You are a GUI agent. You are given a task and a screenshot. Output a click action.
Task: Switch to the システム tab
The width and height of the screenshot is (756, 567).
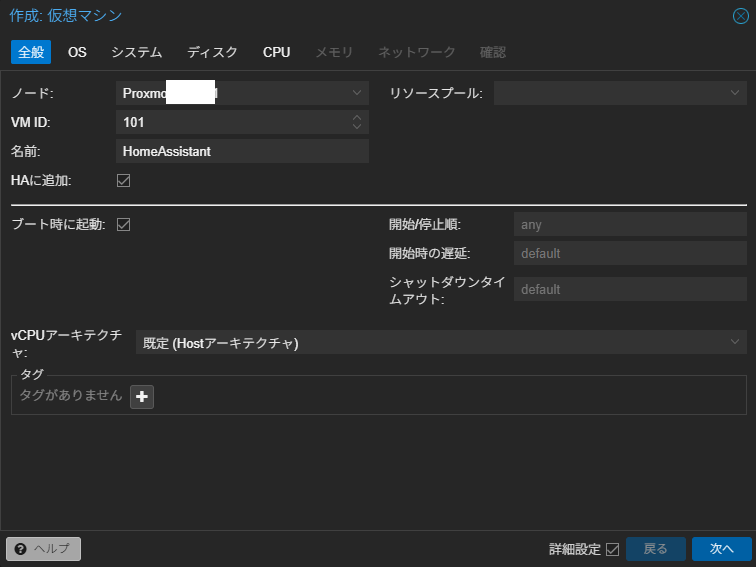click(136, 52)
